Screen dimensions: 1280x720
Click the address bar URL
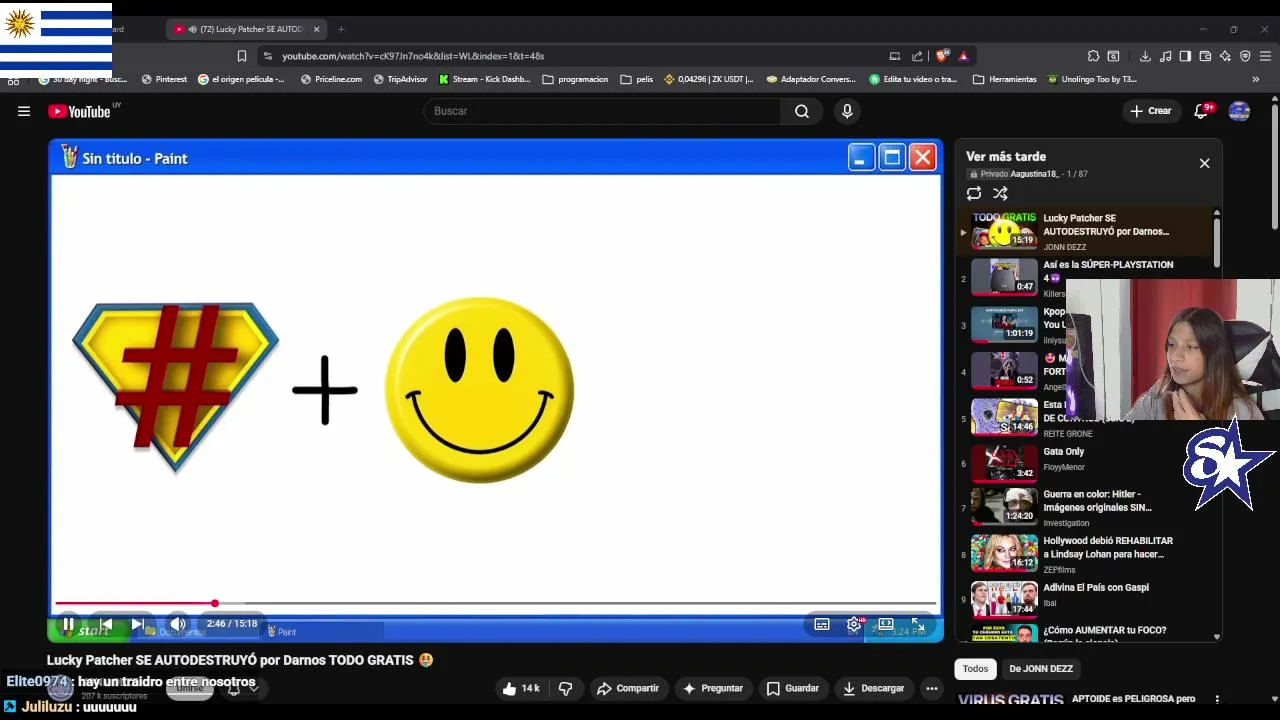click(x=413, y=56)
